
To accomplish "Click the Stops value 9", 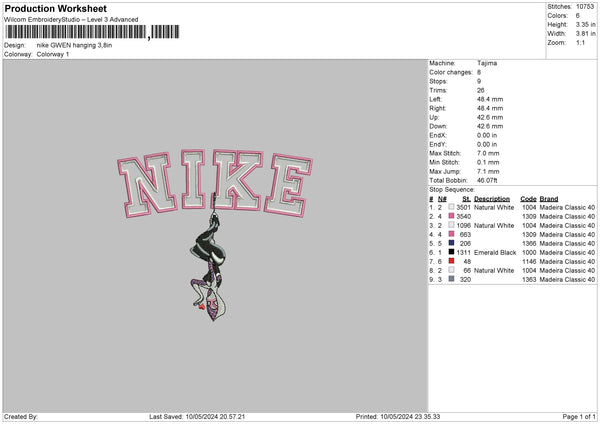I will (479, 81).
